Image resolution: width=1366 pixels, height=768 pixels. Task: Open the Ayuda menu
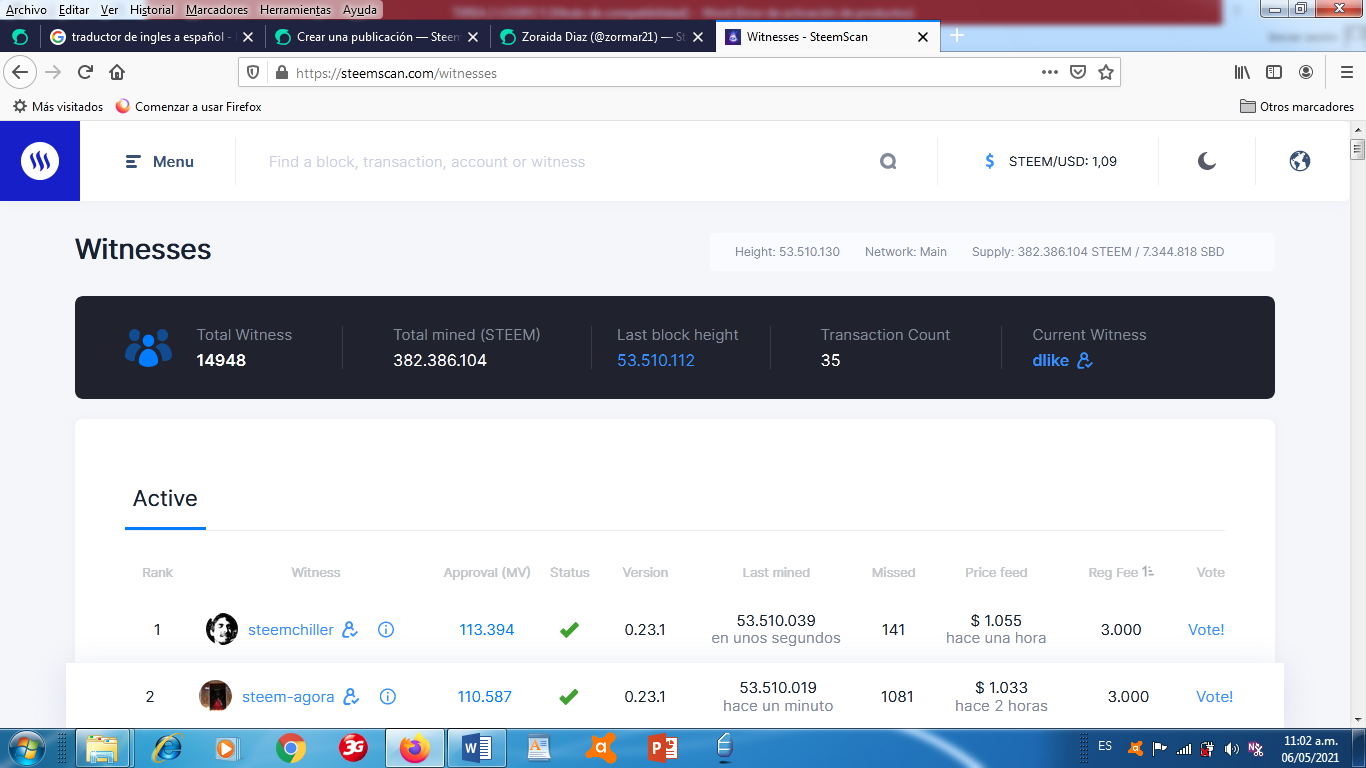point(359,10)
